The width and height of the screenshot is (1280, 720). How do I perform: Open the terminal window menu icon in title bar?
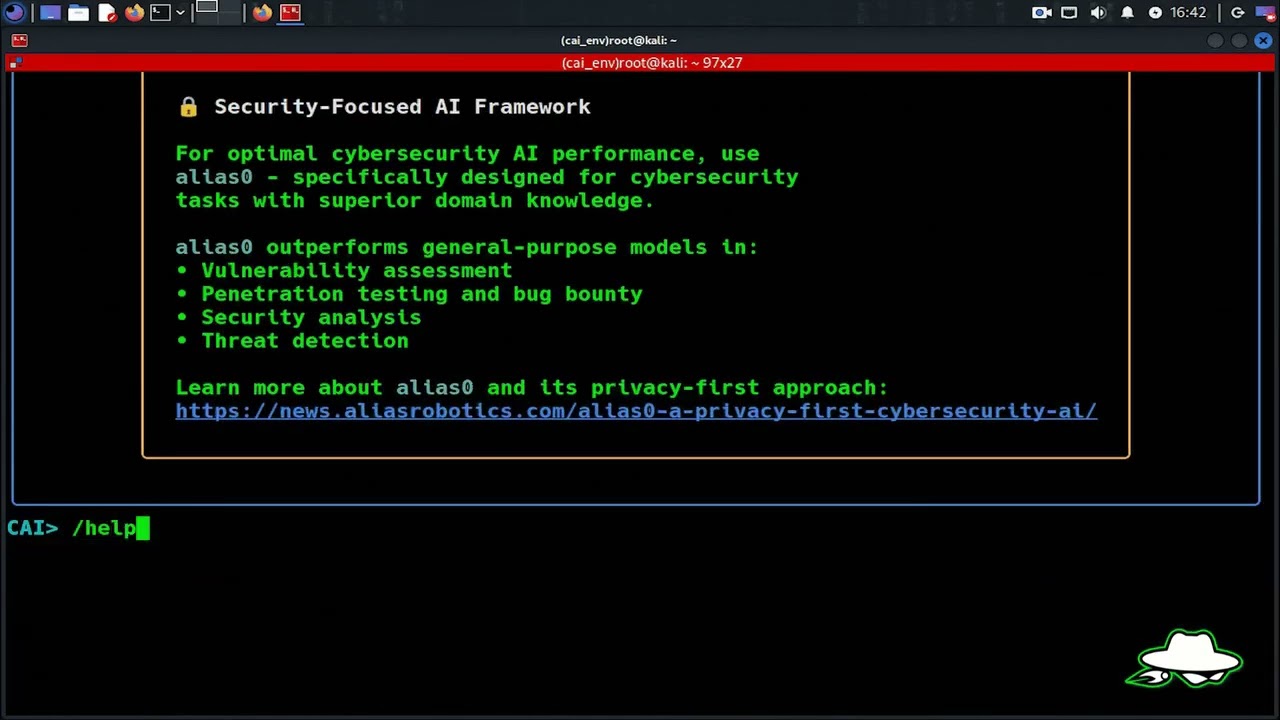pos(19,40)
